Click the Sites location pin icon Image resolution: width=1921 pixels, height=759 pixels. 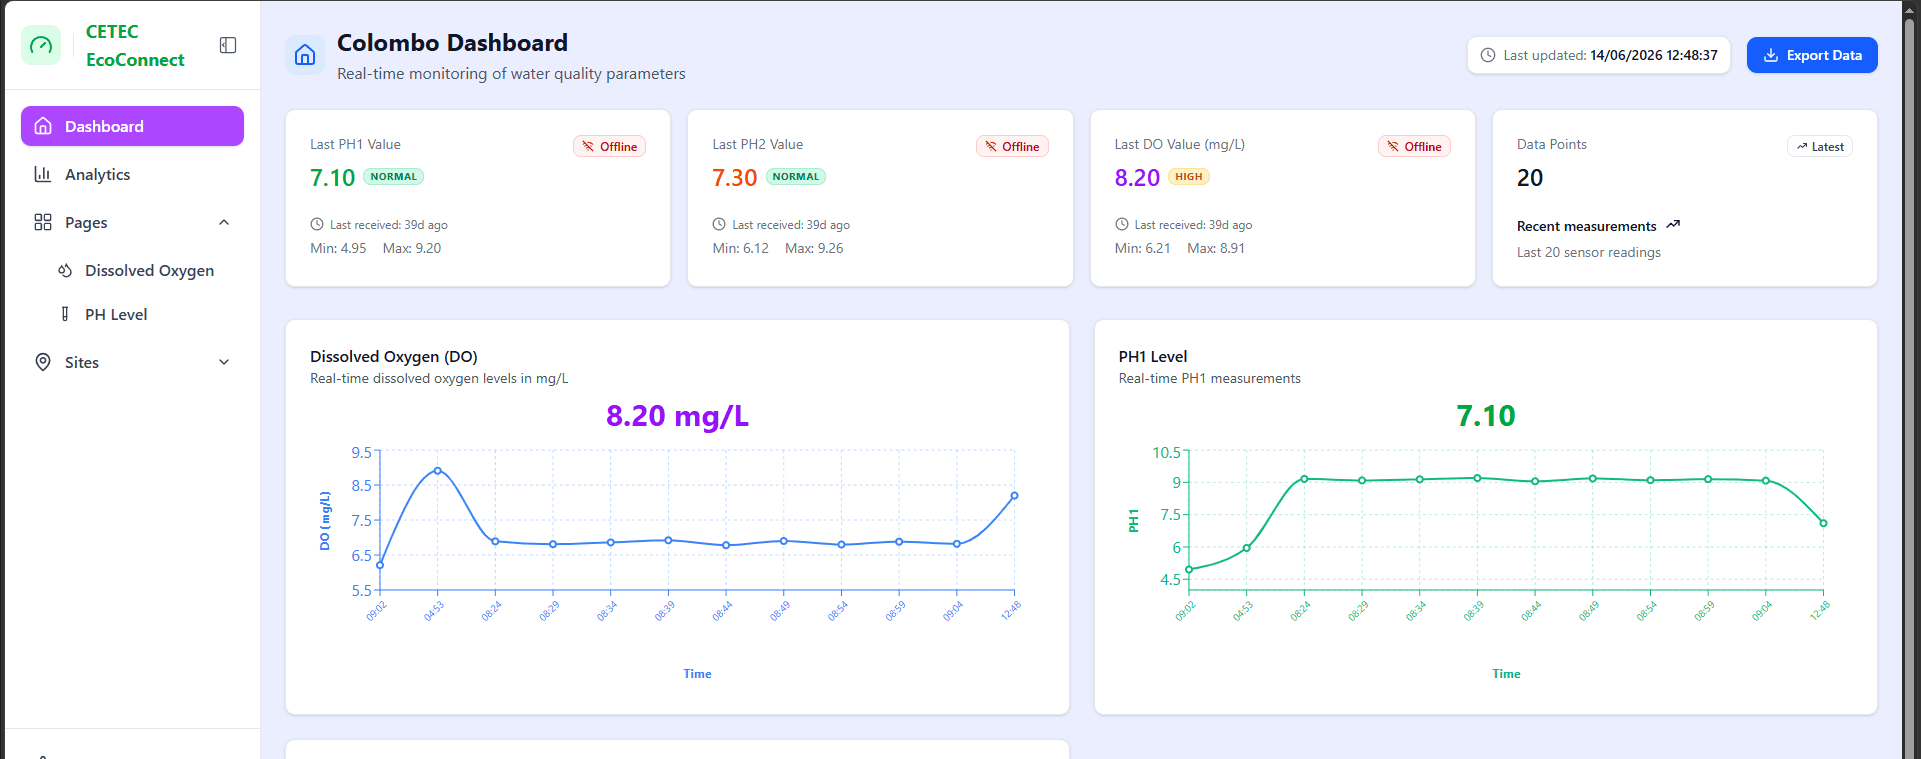pos(43,362)
